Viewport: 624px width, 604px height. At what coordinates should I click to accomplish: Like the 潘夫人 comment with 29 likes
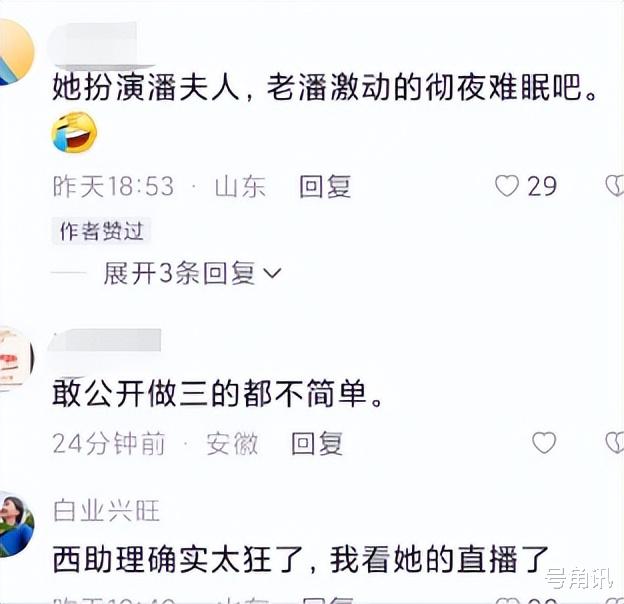point(507,186)
